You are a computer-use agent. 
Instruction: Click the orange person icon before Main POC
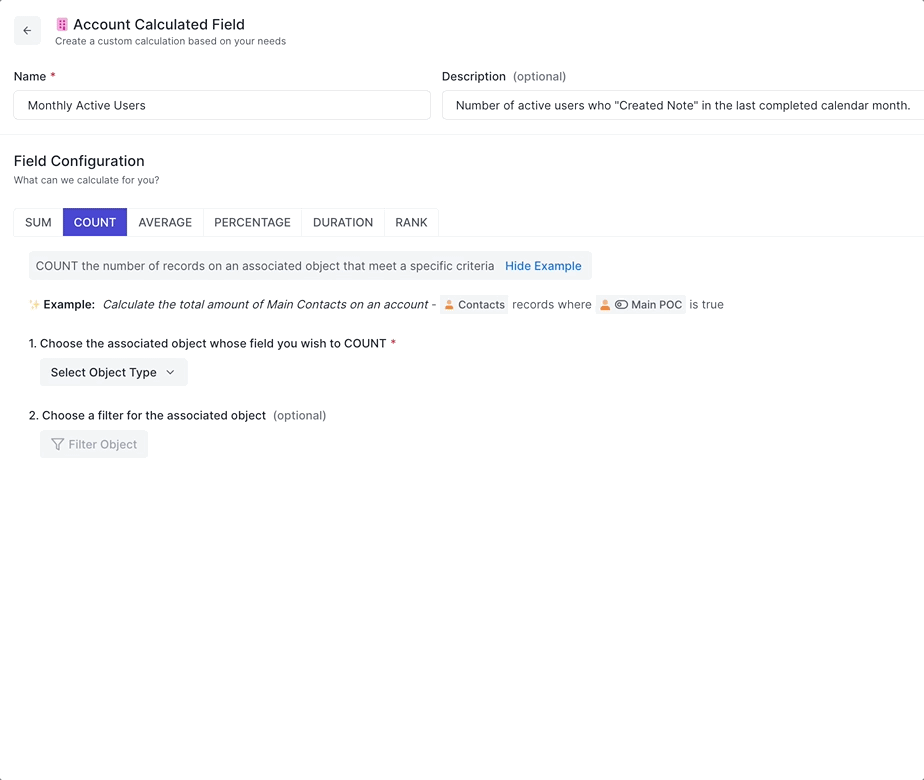pos(605,304)
